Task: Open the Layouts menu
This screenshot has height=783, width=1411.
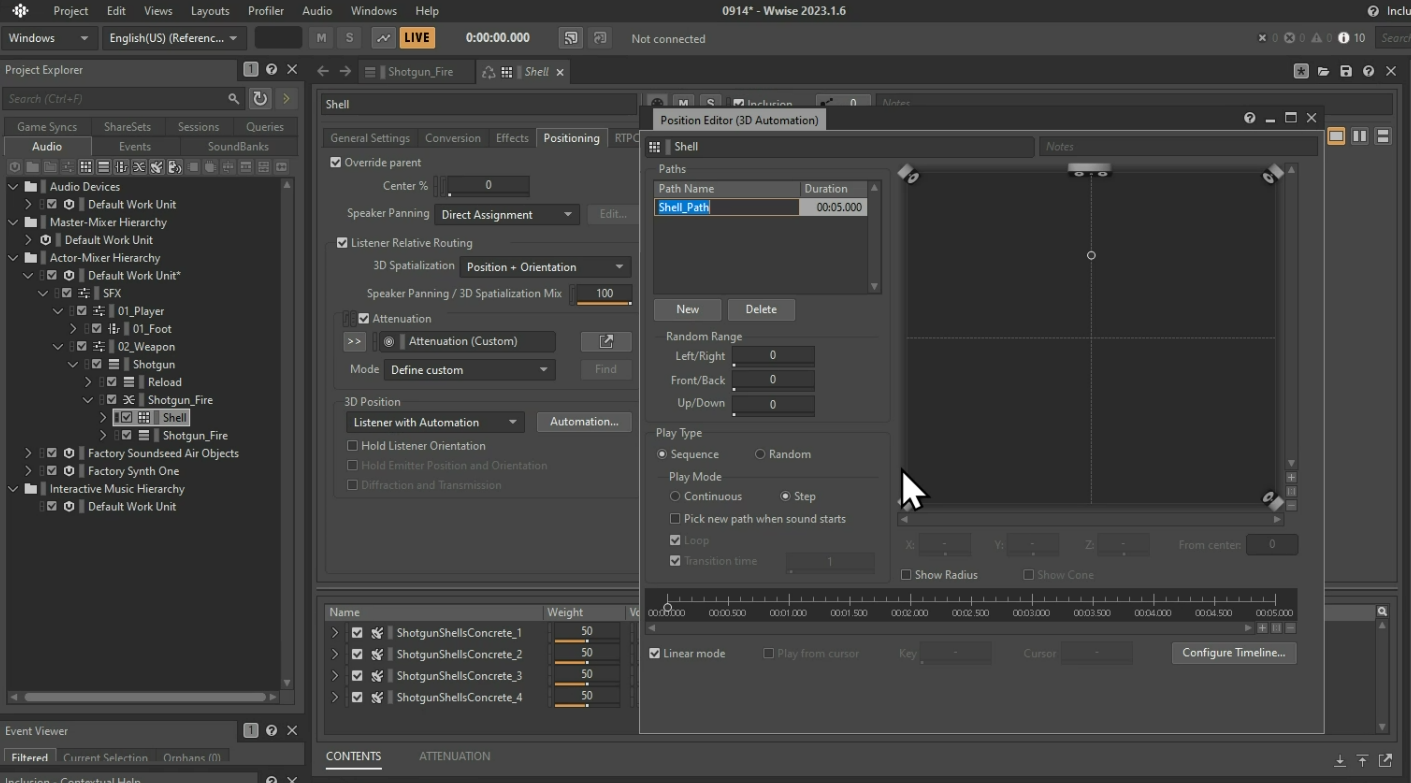Action: (x=210, y=11)
